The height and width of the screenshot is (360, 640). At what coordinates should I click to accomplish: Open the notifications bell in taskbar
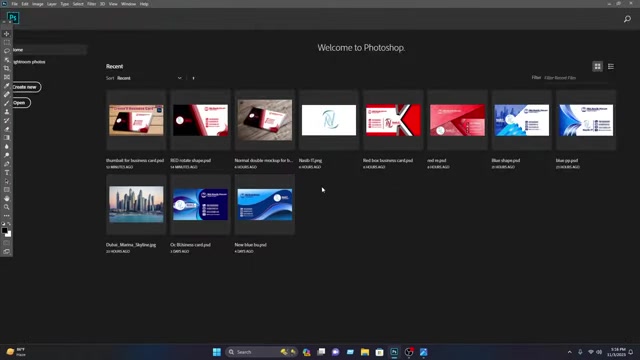coord(631,352)
